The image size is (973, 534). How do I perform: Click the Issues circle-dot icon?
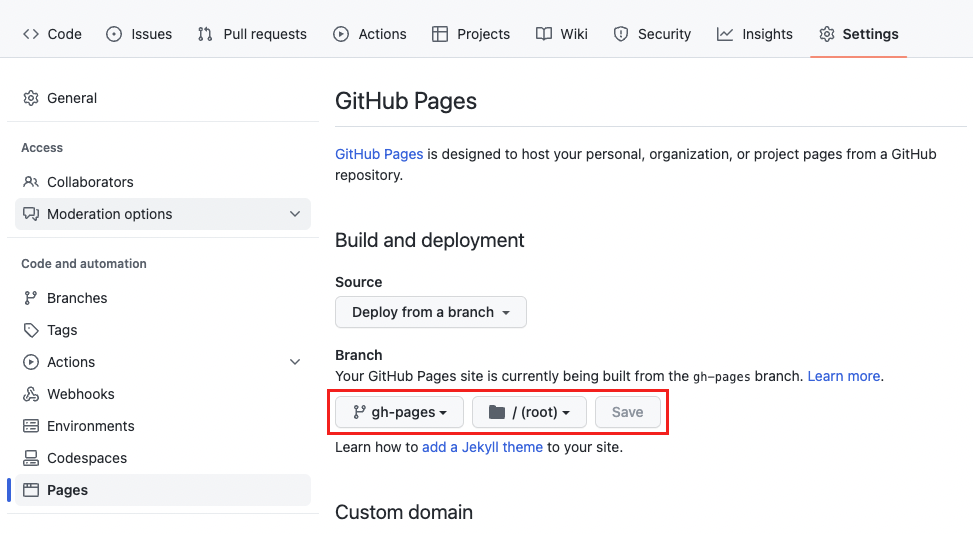[x=114, y=34]
